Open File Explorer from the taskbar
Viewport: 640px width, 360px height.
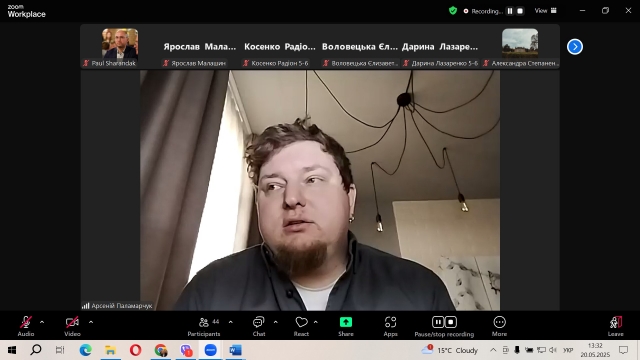pos(110,350)
